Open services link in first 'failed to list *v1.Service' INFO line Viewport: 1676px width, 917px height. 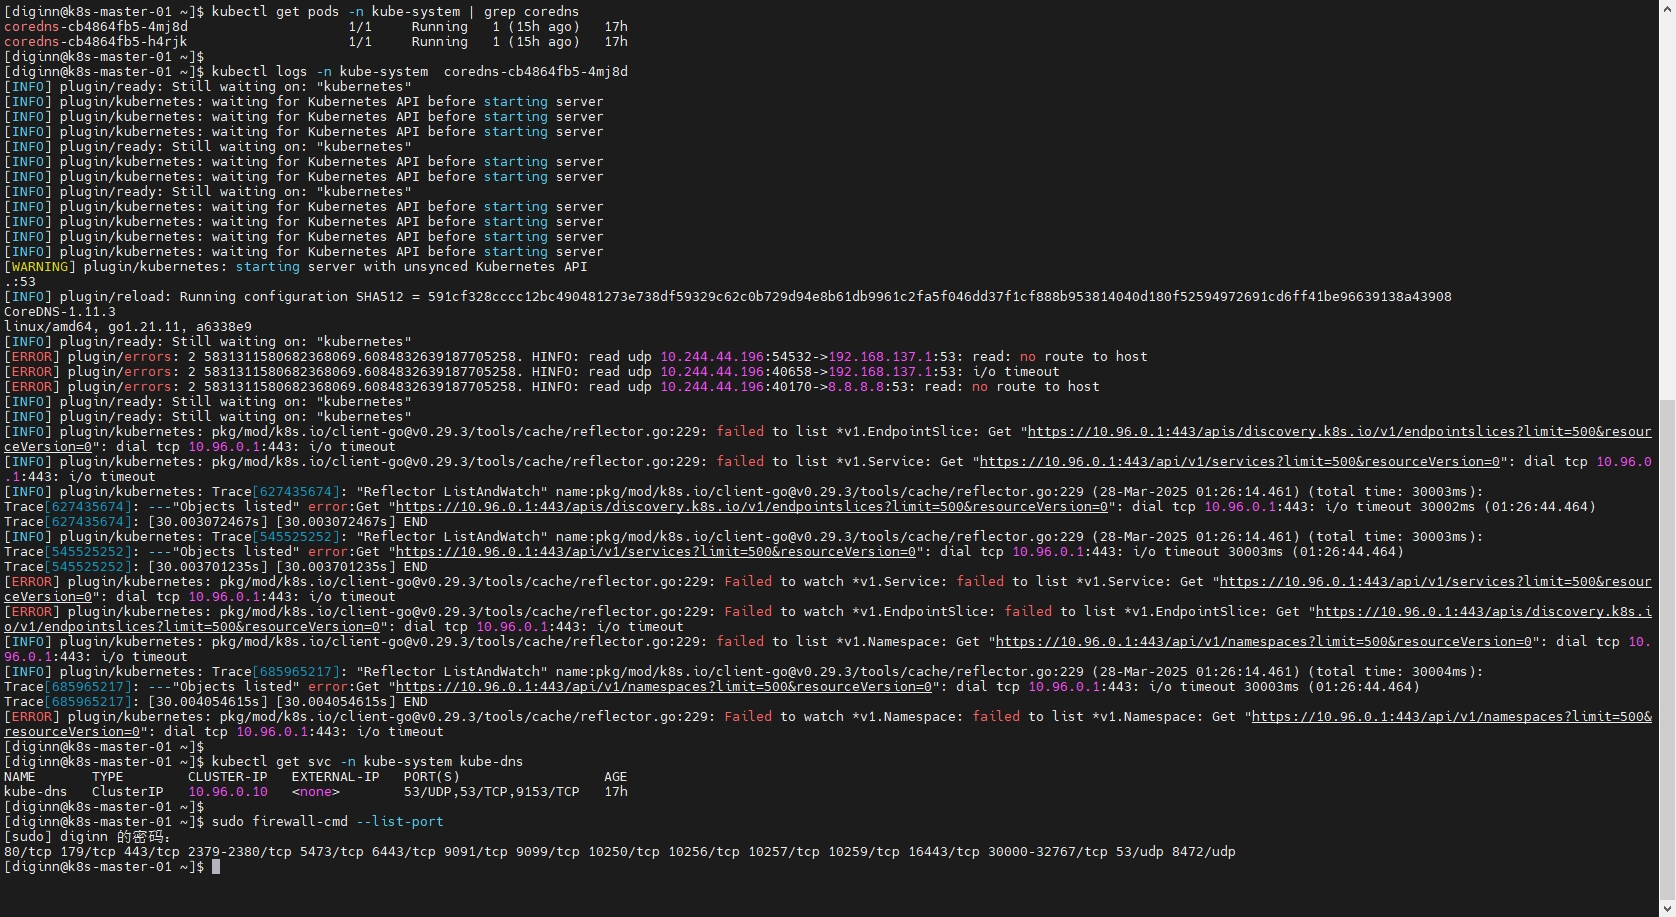(x=1239, y=462)
